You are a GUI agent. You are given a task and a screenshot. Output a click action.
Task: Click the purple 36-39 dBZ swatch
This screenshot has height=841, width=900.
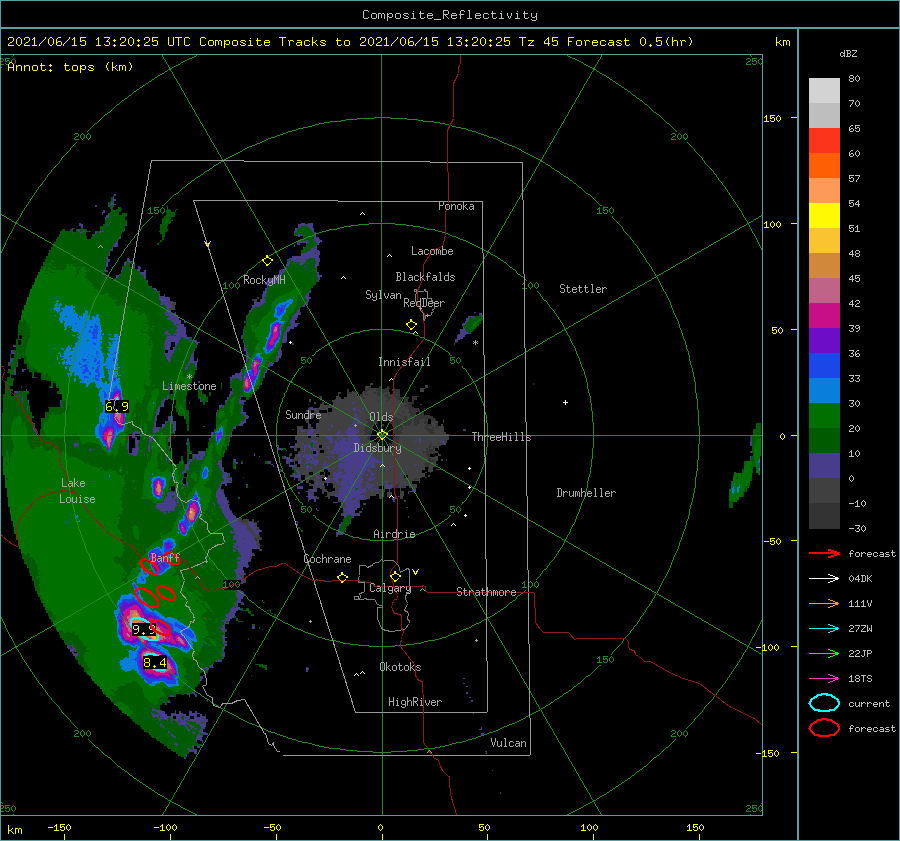coord(824,341)
